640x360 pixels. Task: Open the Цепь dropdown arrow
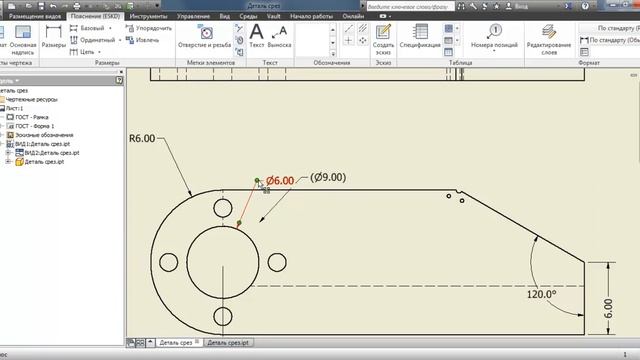(99, 52)
